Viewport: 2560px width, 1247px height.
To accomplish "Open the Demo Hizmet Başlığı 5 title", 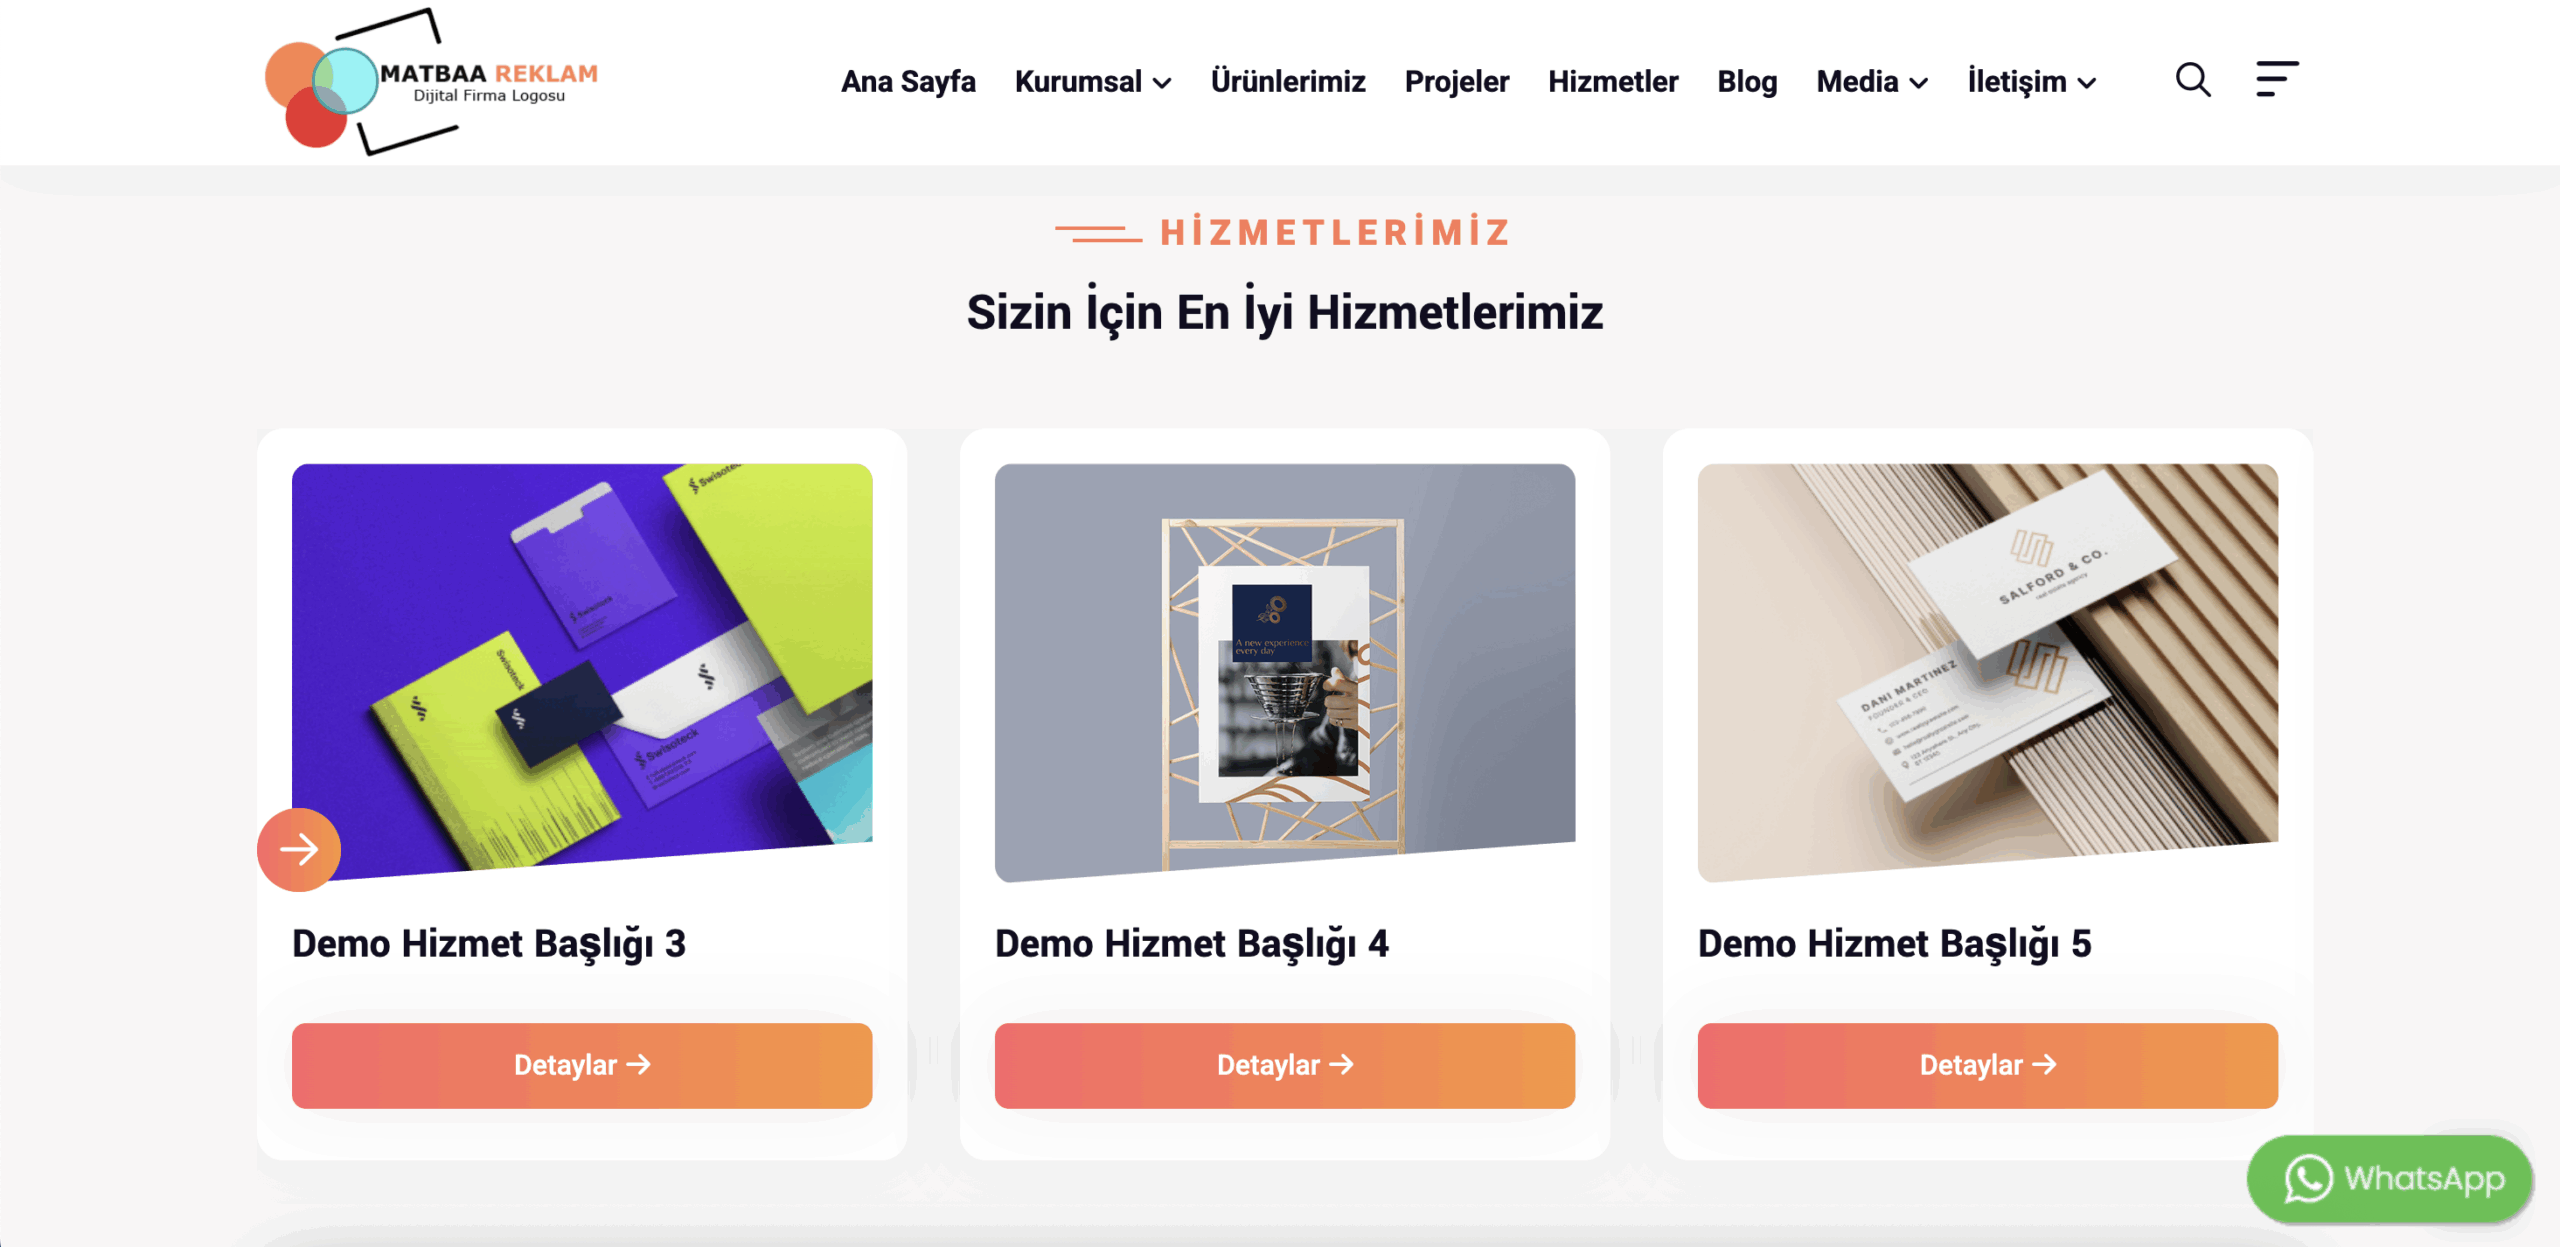I will (1894, 944).
